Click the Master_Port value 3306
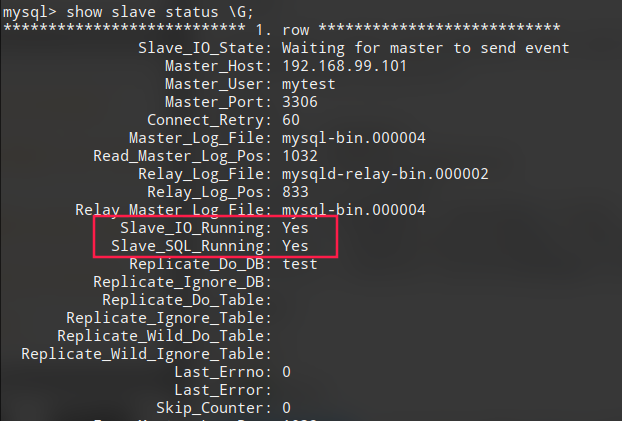 (x=299, y=102)
